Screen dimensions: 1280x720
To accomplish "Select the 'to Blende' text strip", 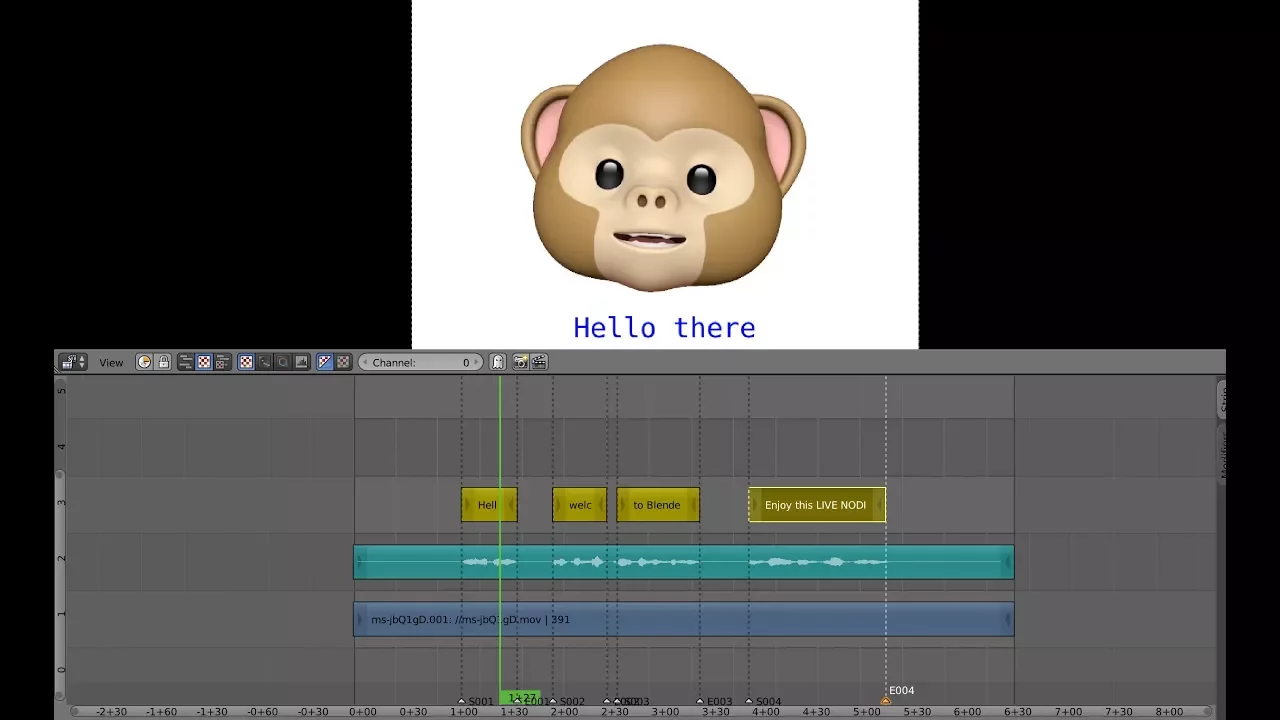I will 658,505.
